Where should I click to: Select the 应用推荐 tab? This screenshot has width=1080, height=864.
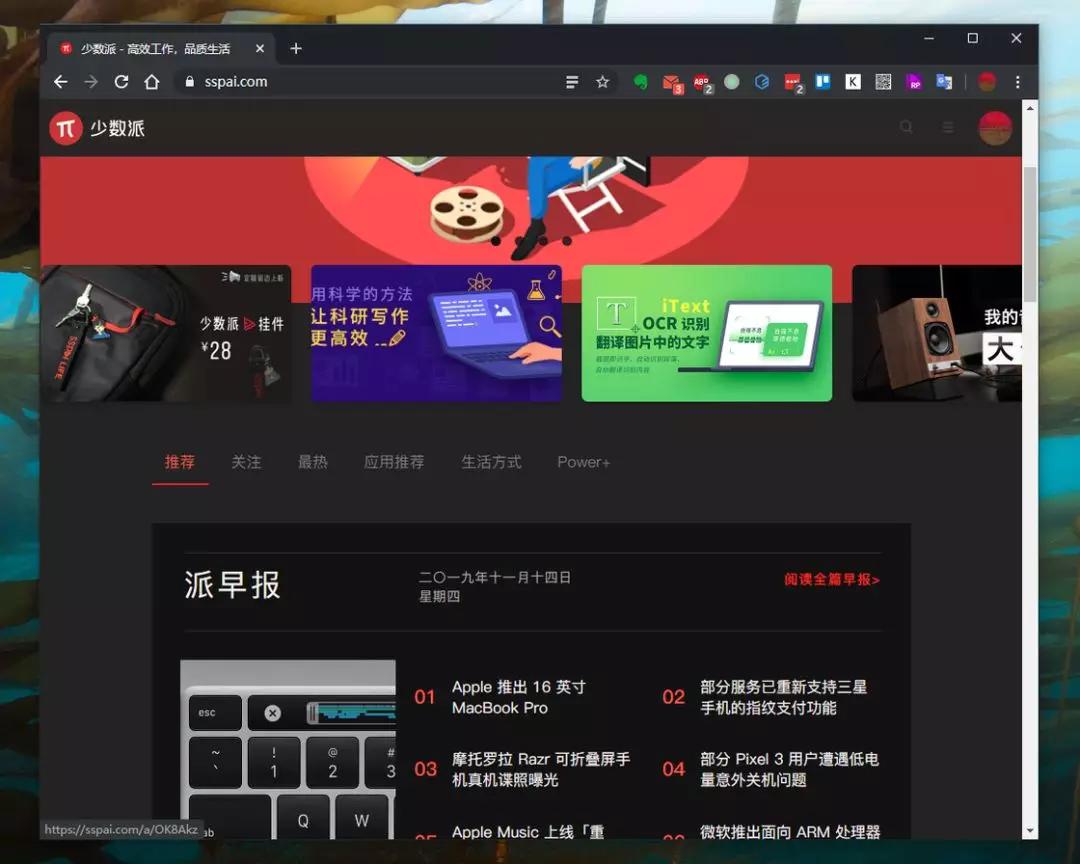tap(394, 462)
